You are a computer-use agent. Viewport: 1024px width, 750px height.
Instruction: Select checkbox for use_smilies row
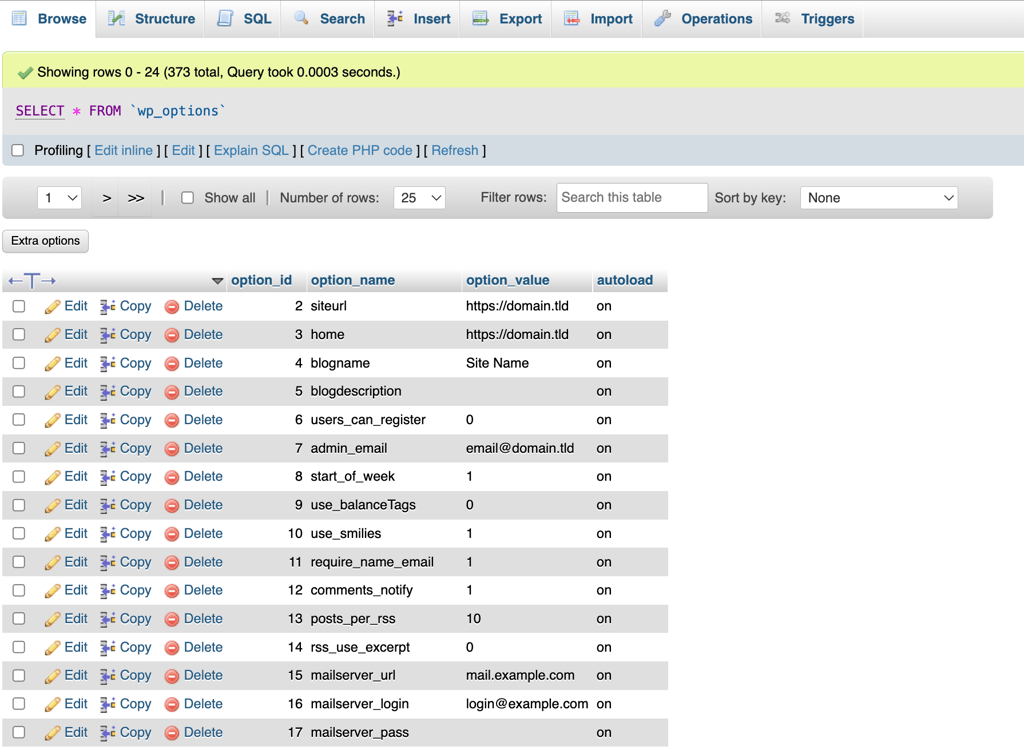click(19, 534)
